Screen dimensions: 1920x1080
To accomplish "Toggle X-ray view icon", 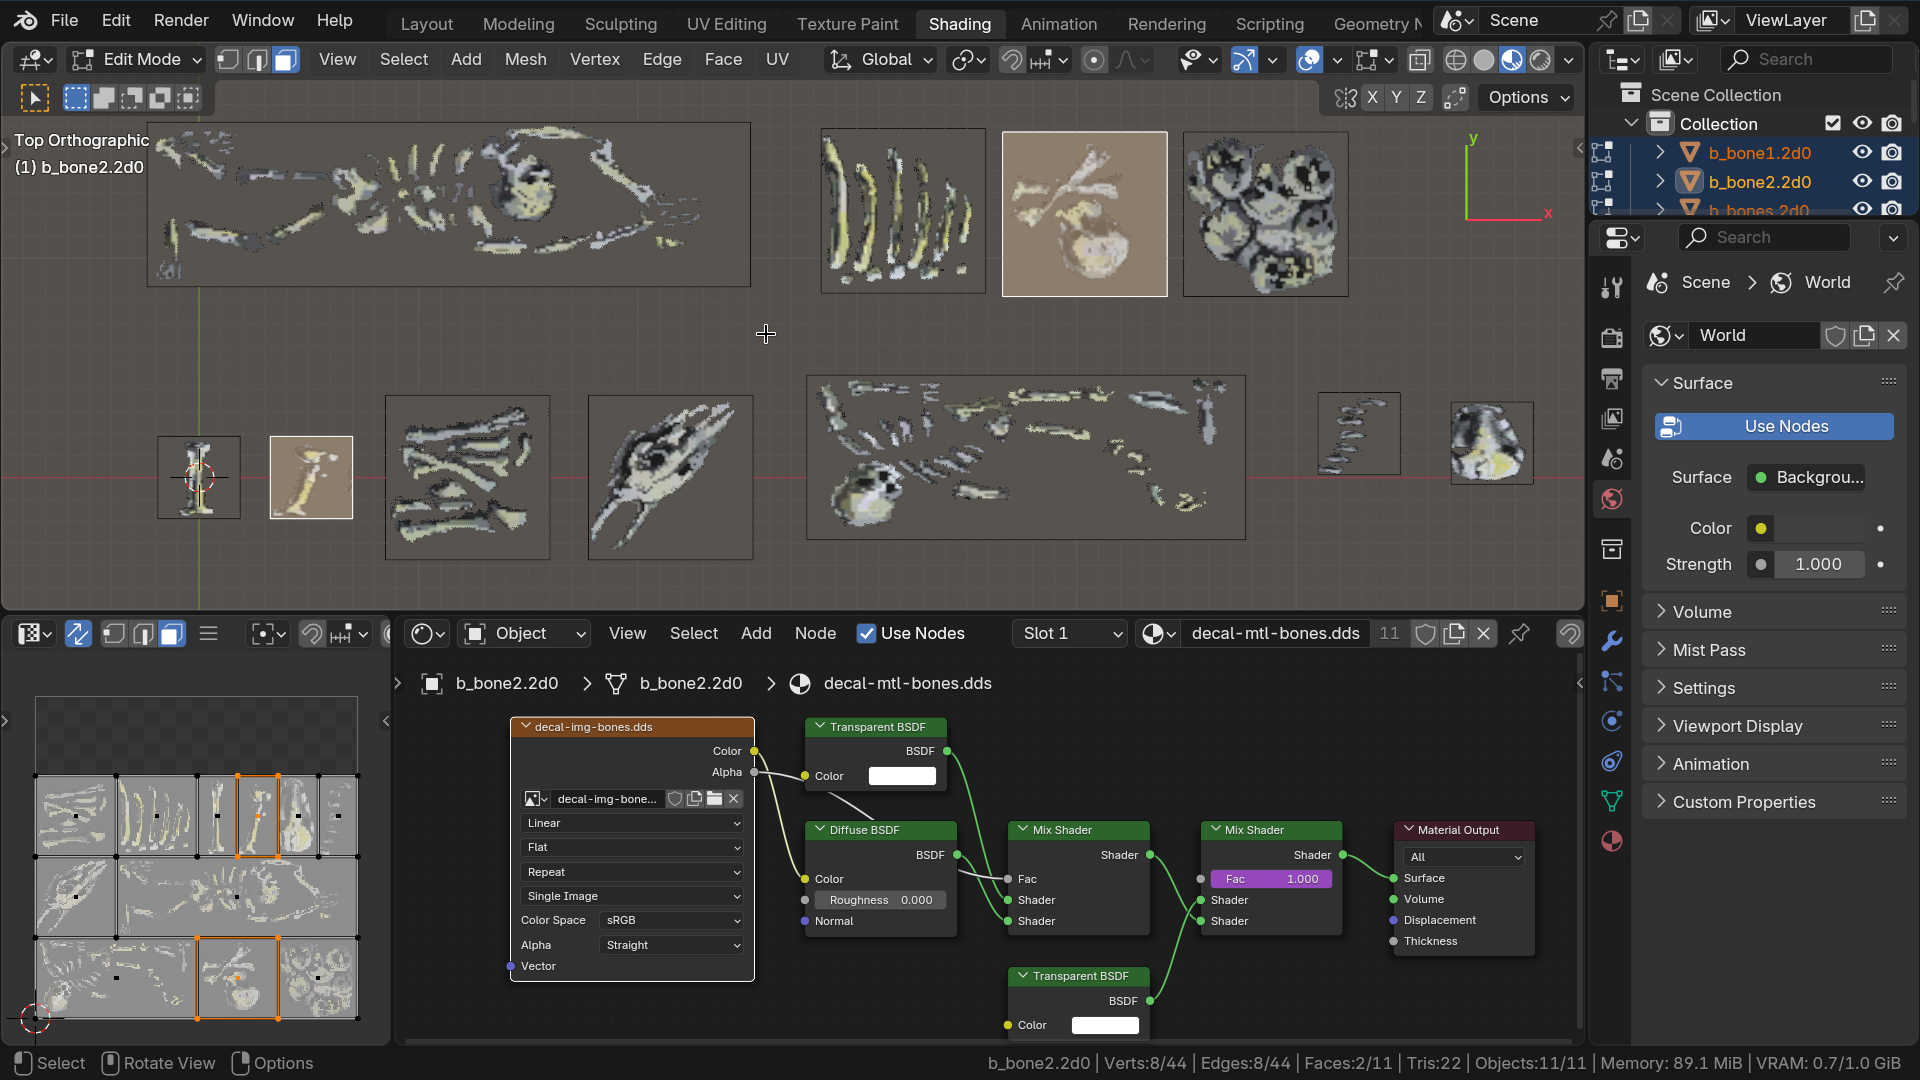I will click(1419, 60).
